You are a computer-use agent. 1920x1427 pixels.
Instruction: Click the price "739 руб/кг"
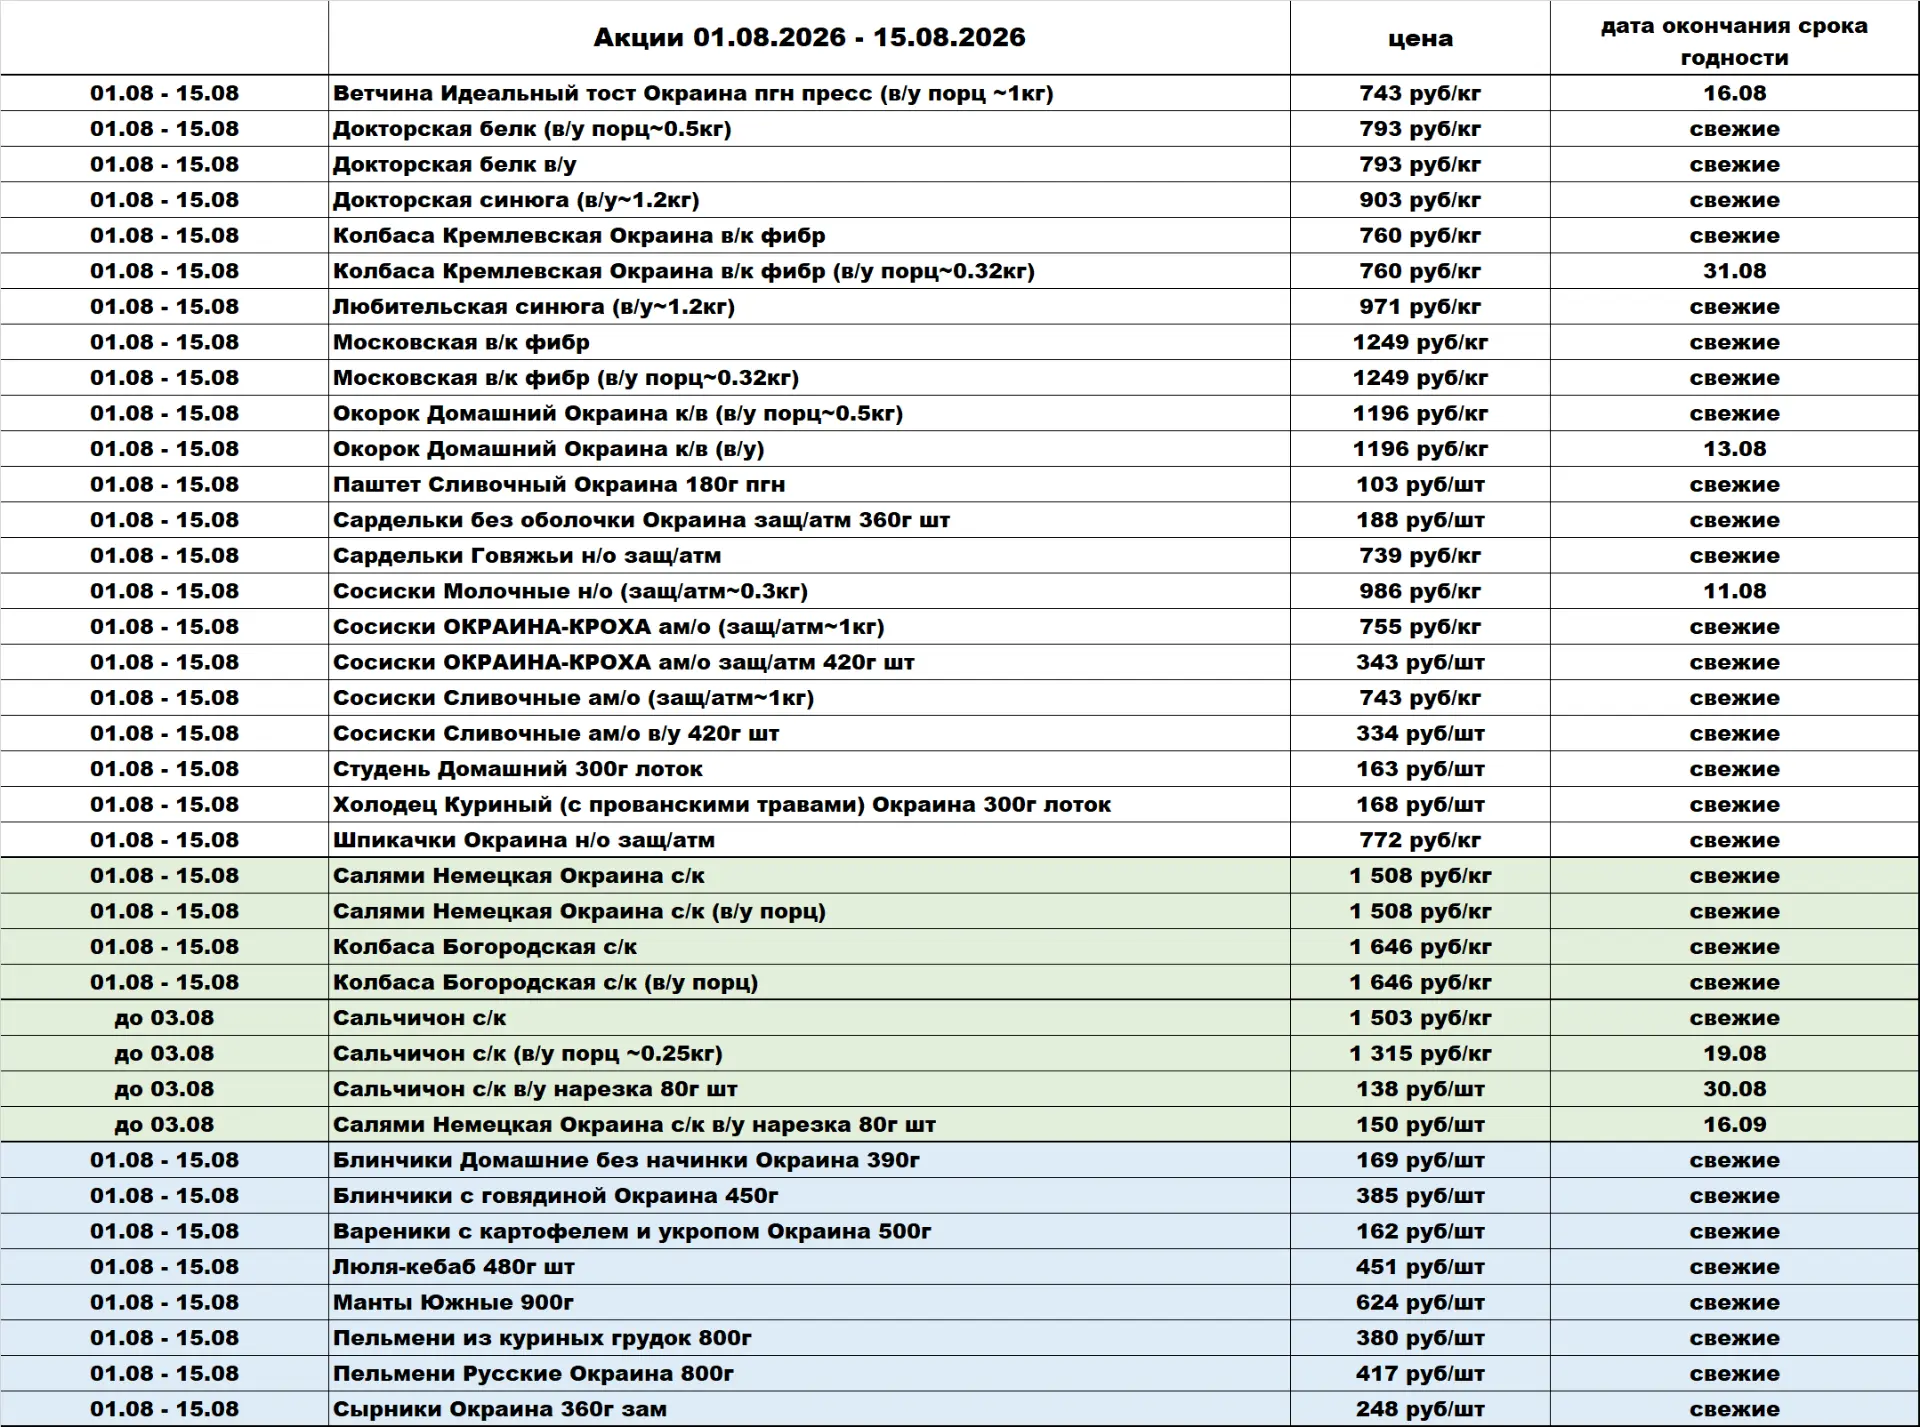tap(1420, 556)
